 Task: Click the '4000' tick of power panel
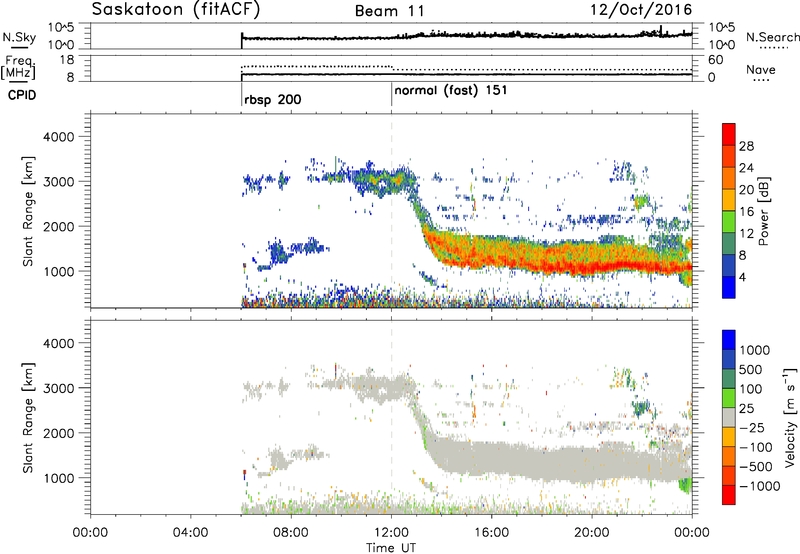coord(58,137)
